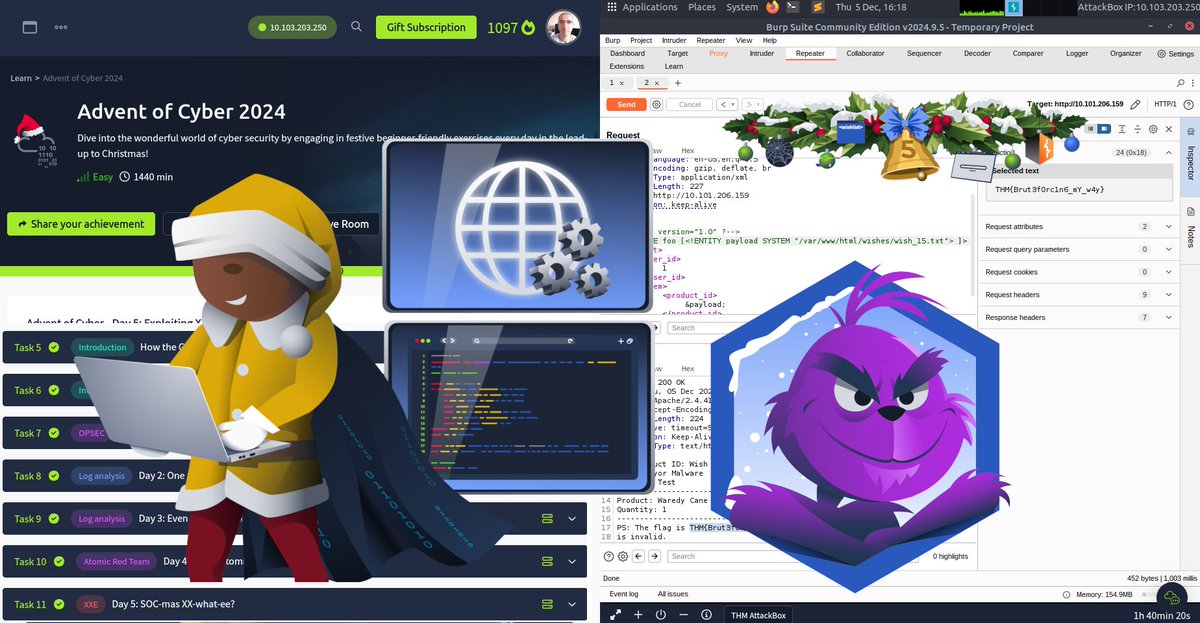Click the 10.103.203.250 IP address pill

pyautogui.click(x=294, y=27)
